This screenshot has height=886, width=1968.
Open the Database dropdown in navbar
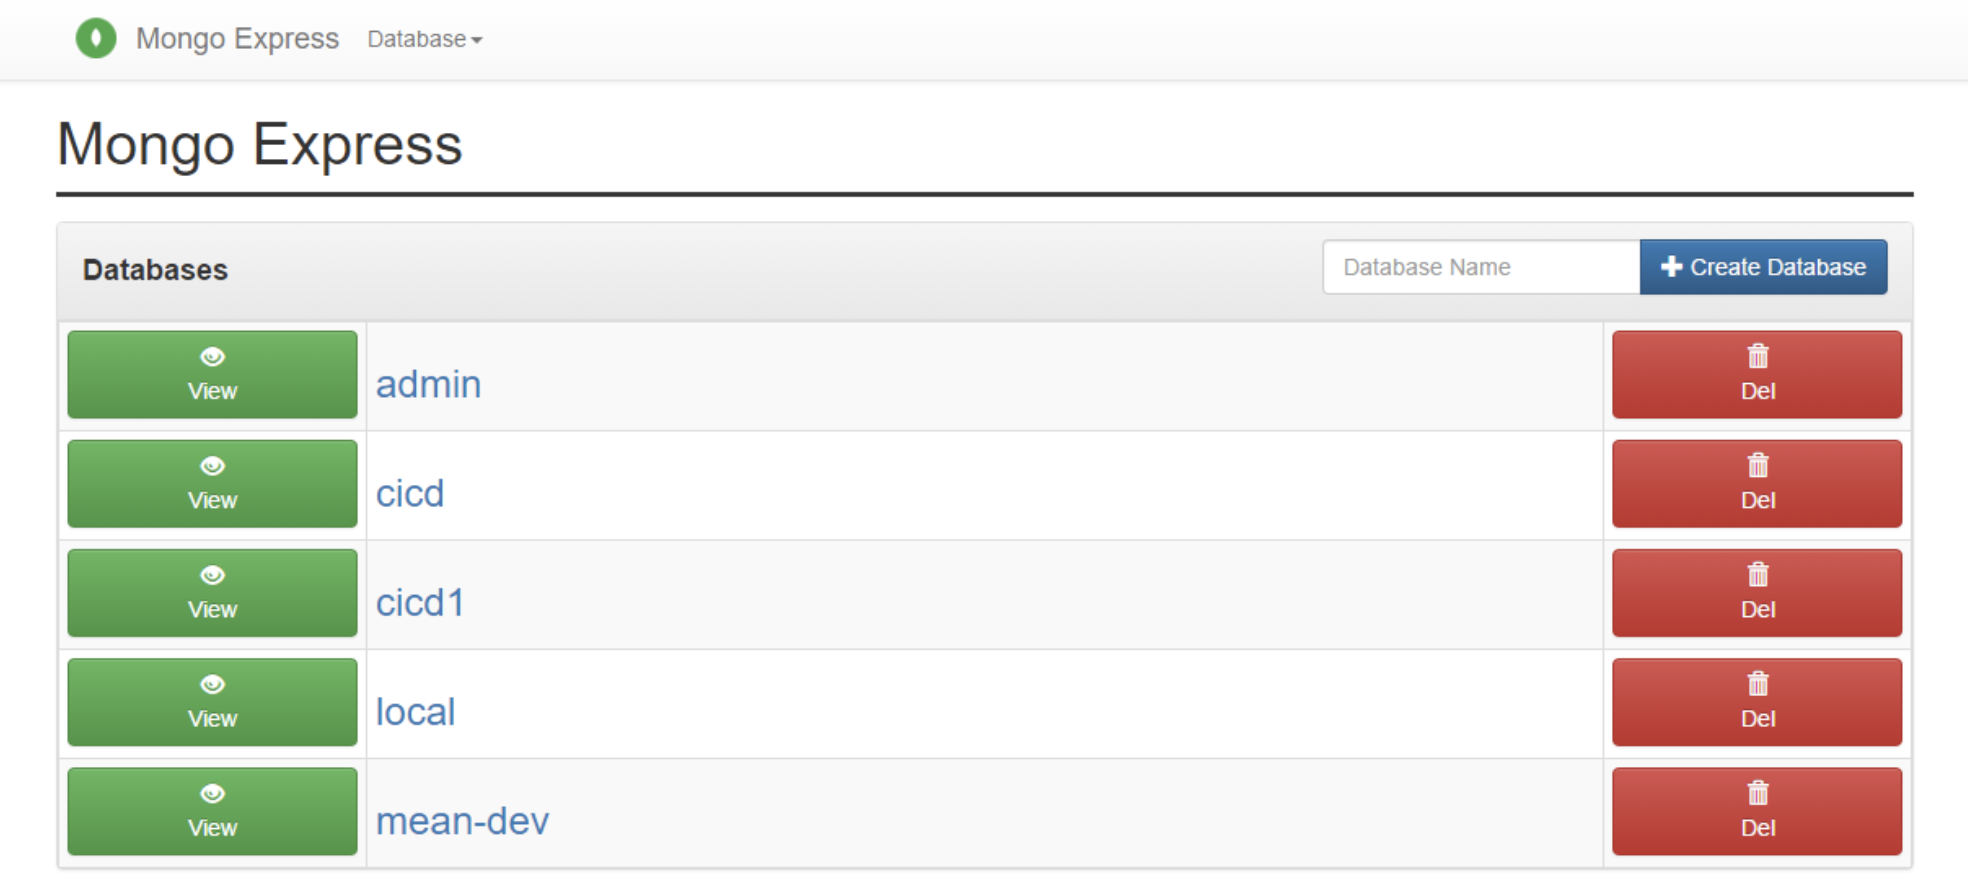[425, 39]
